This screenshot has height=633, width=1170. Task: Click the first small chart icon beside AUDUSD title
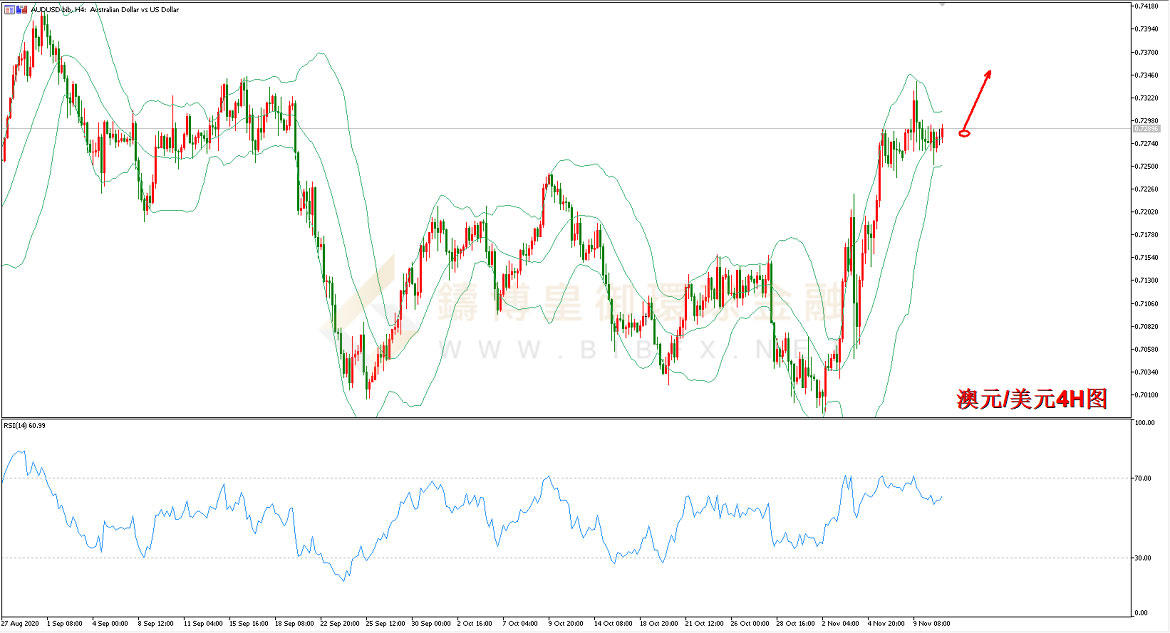(9, 10)
